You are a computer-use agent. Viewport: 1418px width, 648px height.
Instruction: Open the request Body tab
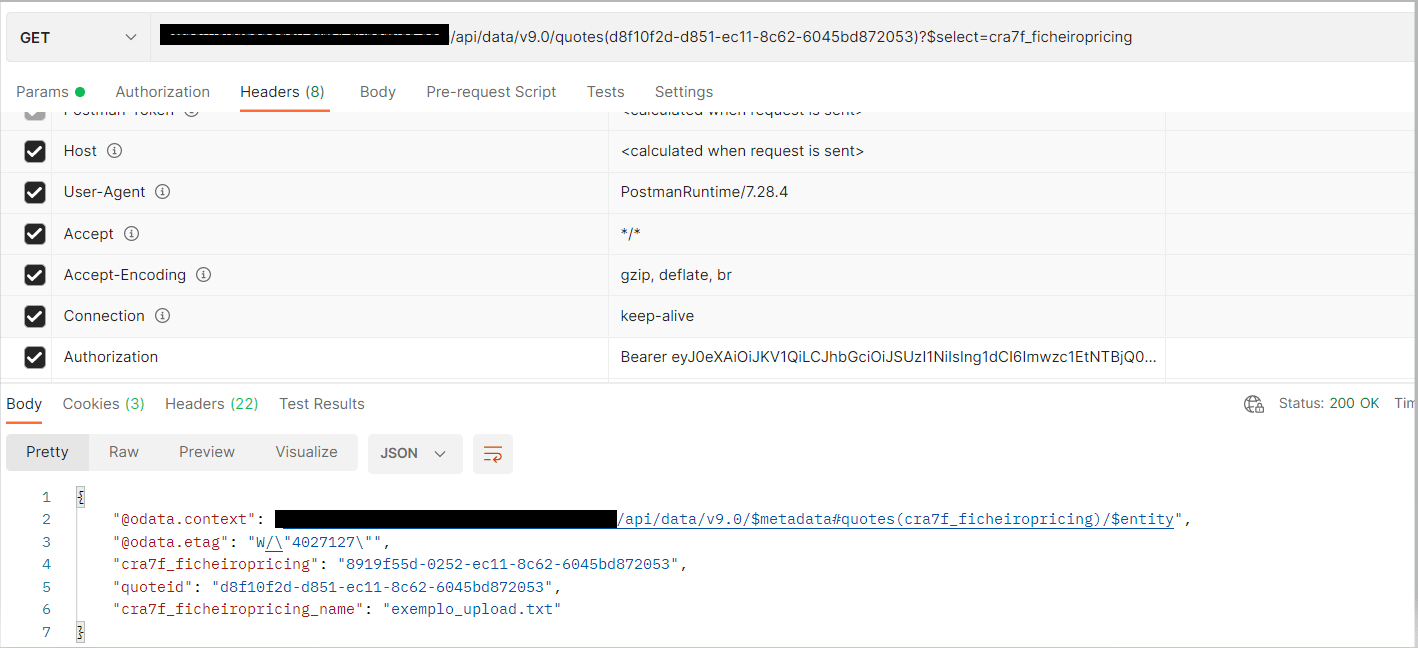pyautogui.click(x=378, y=92)
